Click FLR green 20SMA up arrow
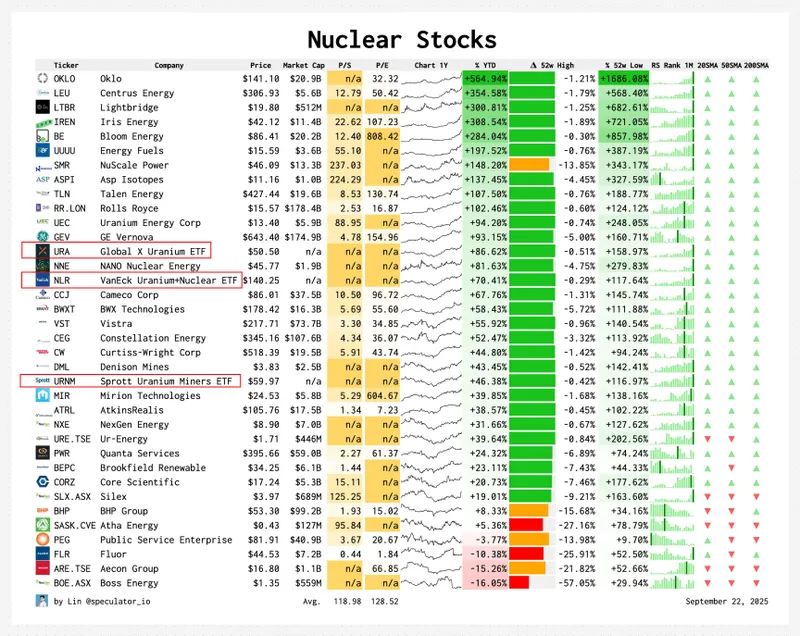This screenshot has width=800, height=636. click(707, 554)
